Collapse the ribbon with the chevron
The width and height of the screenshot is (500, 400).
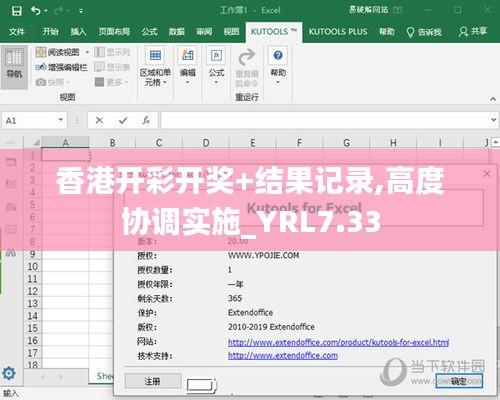[493, 99]
